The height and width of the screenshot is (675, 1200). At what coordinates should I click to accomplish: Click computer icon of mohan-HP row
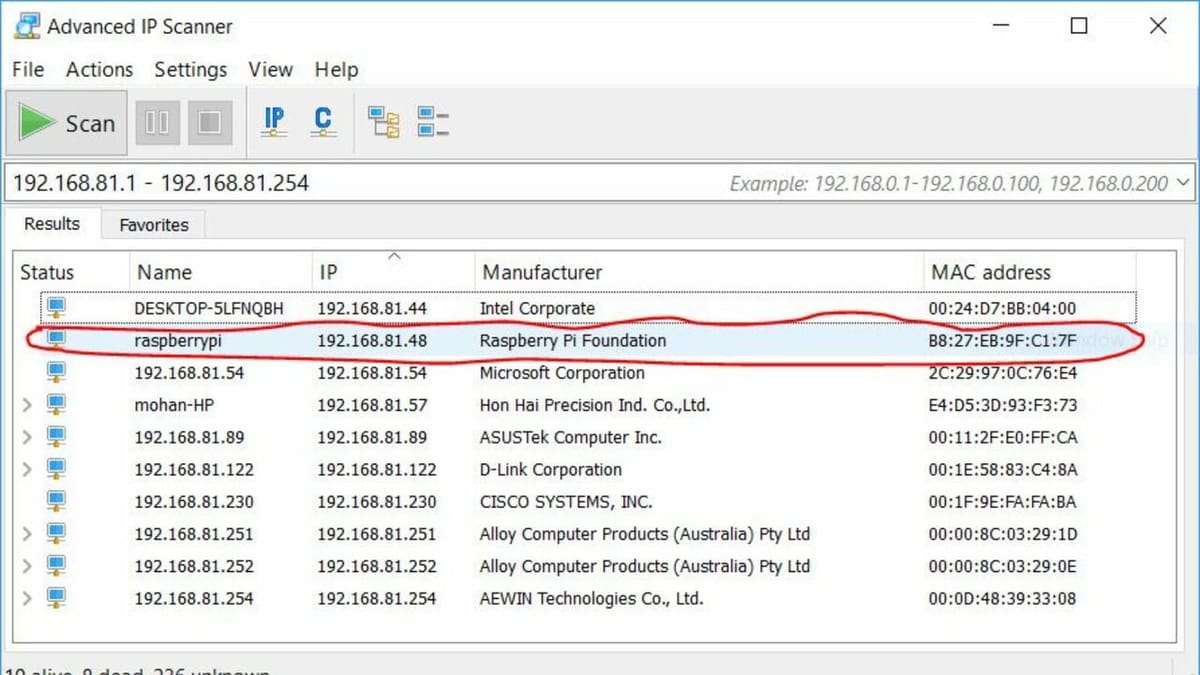point(56,404)
